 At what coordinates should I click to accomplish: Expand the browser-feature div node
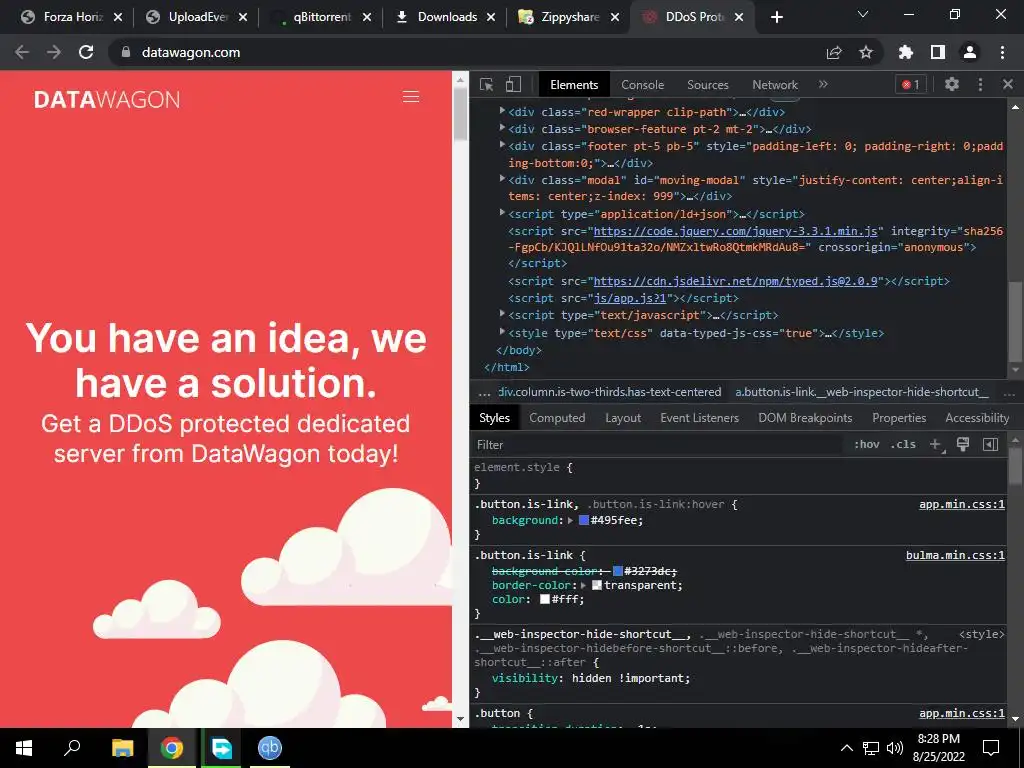[502, 128]
